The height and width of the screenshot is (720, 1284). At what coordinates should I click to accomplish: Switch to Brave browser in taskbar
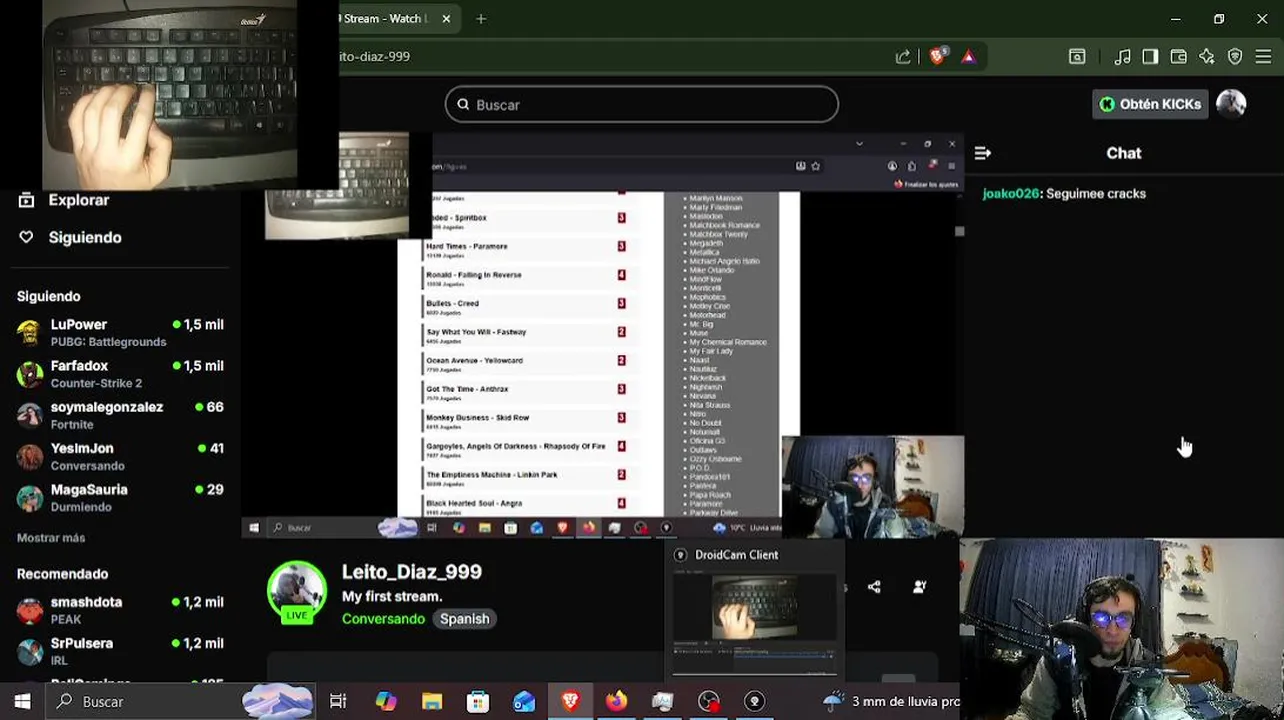tap(570, 702)
